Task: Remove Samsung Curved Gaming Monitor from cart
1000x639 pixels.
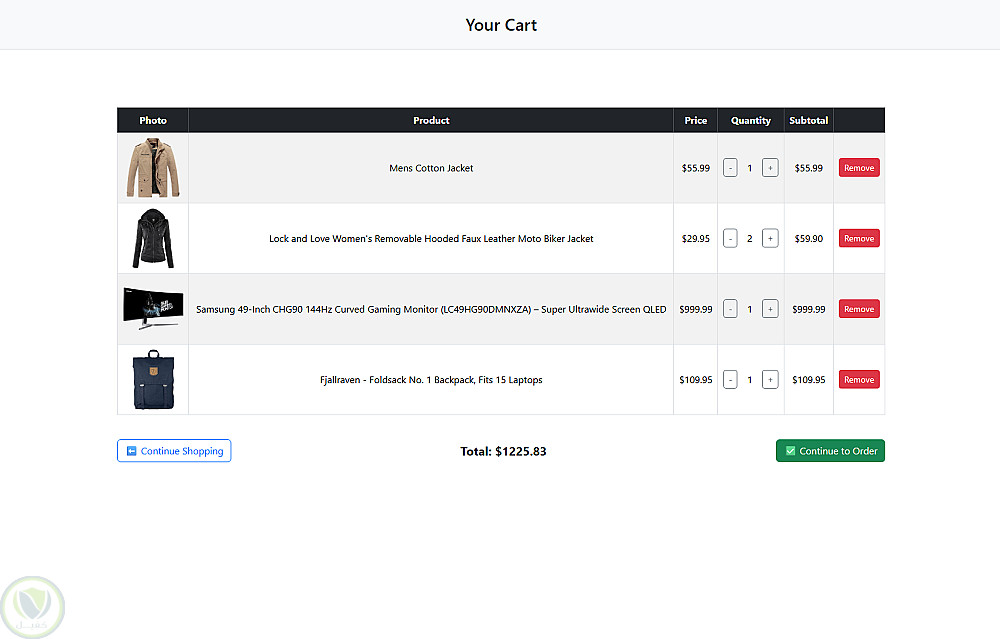Action: coord(859,309)
